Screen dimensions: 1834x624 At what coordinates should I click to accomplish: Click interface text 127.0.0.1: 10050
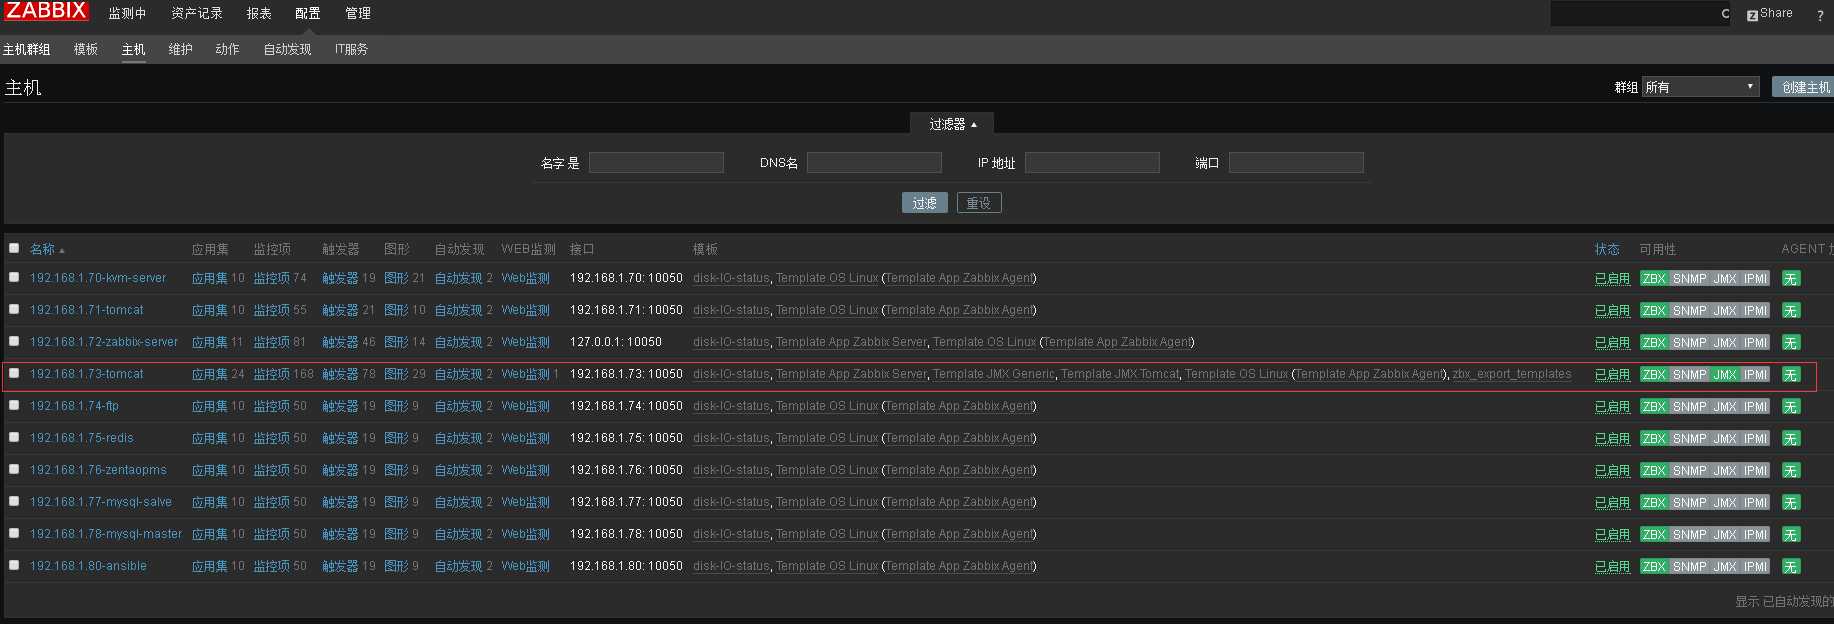(616, 342)
